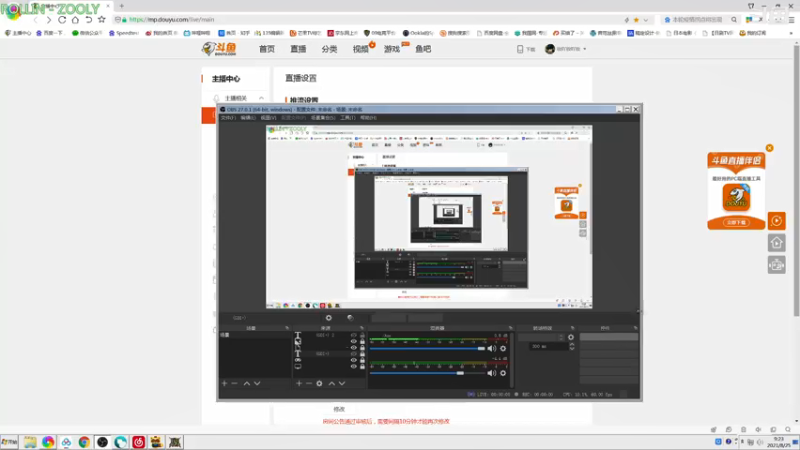
Task: Click robot assistant icon on right floating sidebar
Action: click(x=777, y=265)
